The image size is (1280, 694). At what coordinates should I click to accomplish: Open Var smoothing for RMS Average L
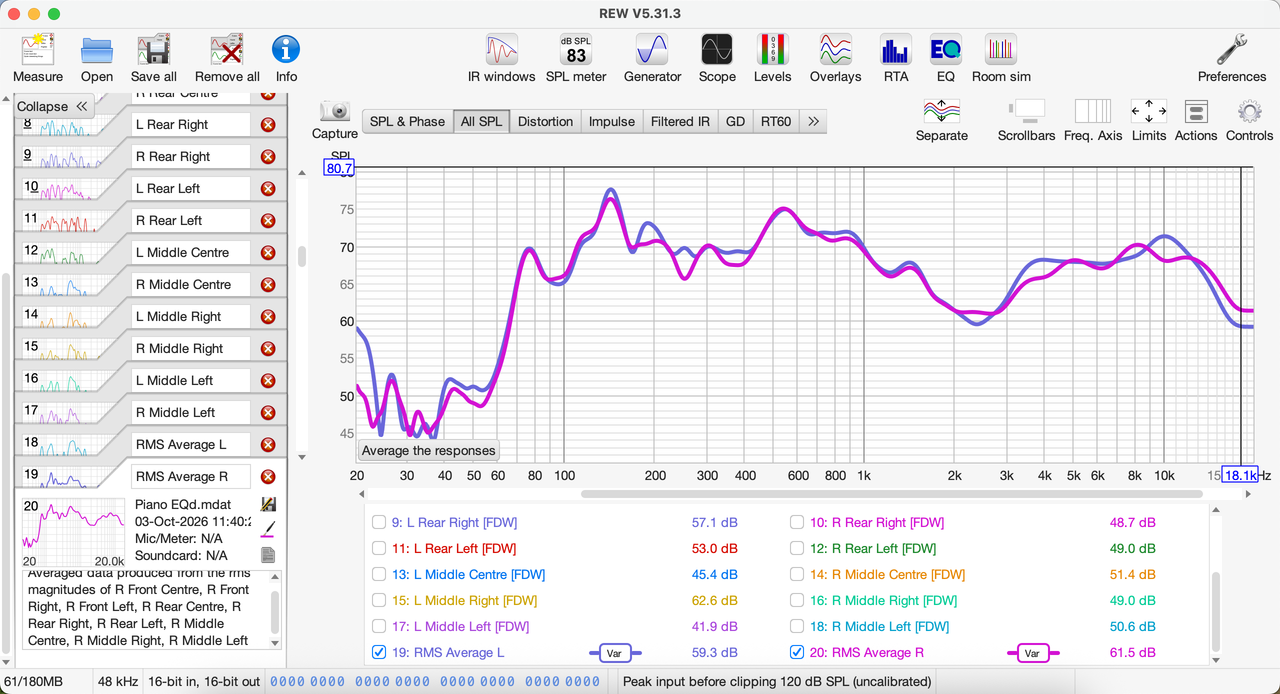click(x=615, y=653)
